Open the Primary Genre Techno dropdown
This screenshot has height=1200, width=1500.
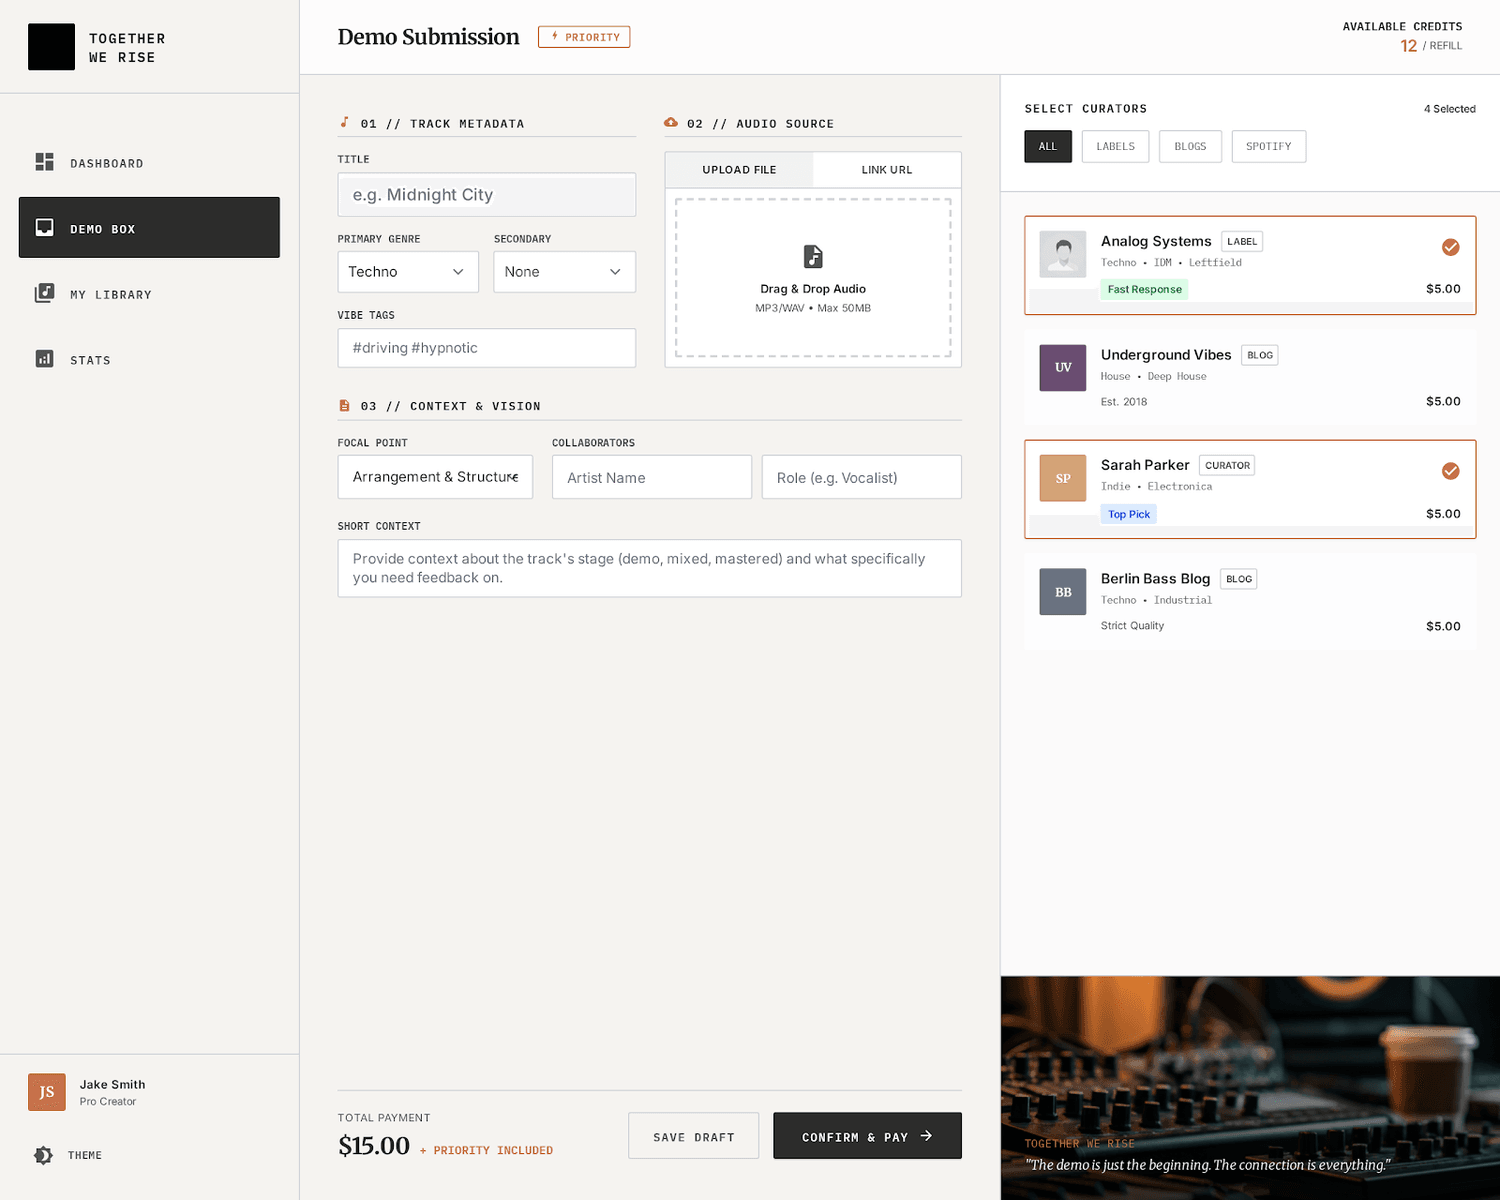click(x=408, y=272)
